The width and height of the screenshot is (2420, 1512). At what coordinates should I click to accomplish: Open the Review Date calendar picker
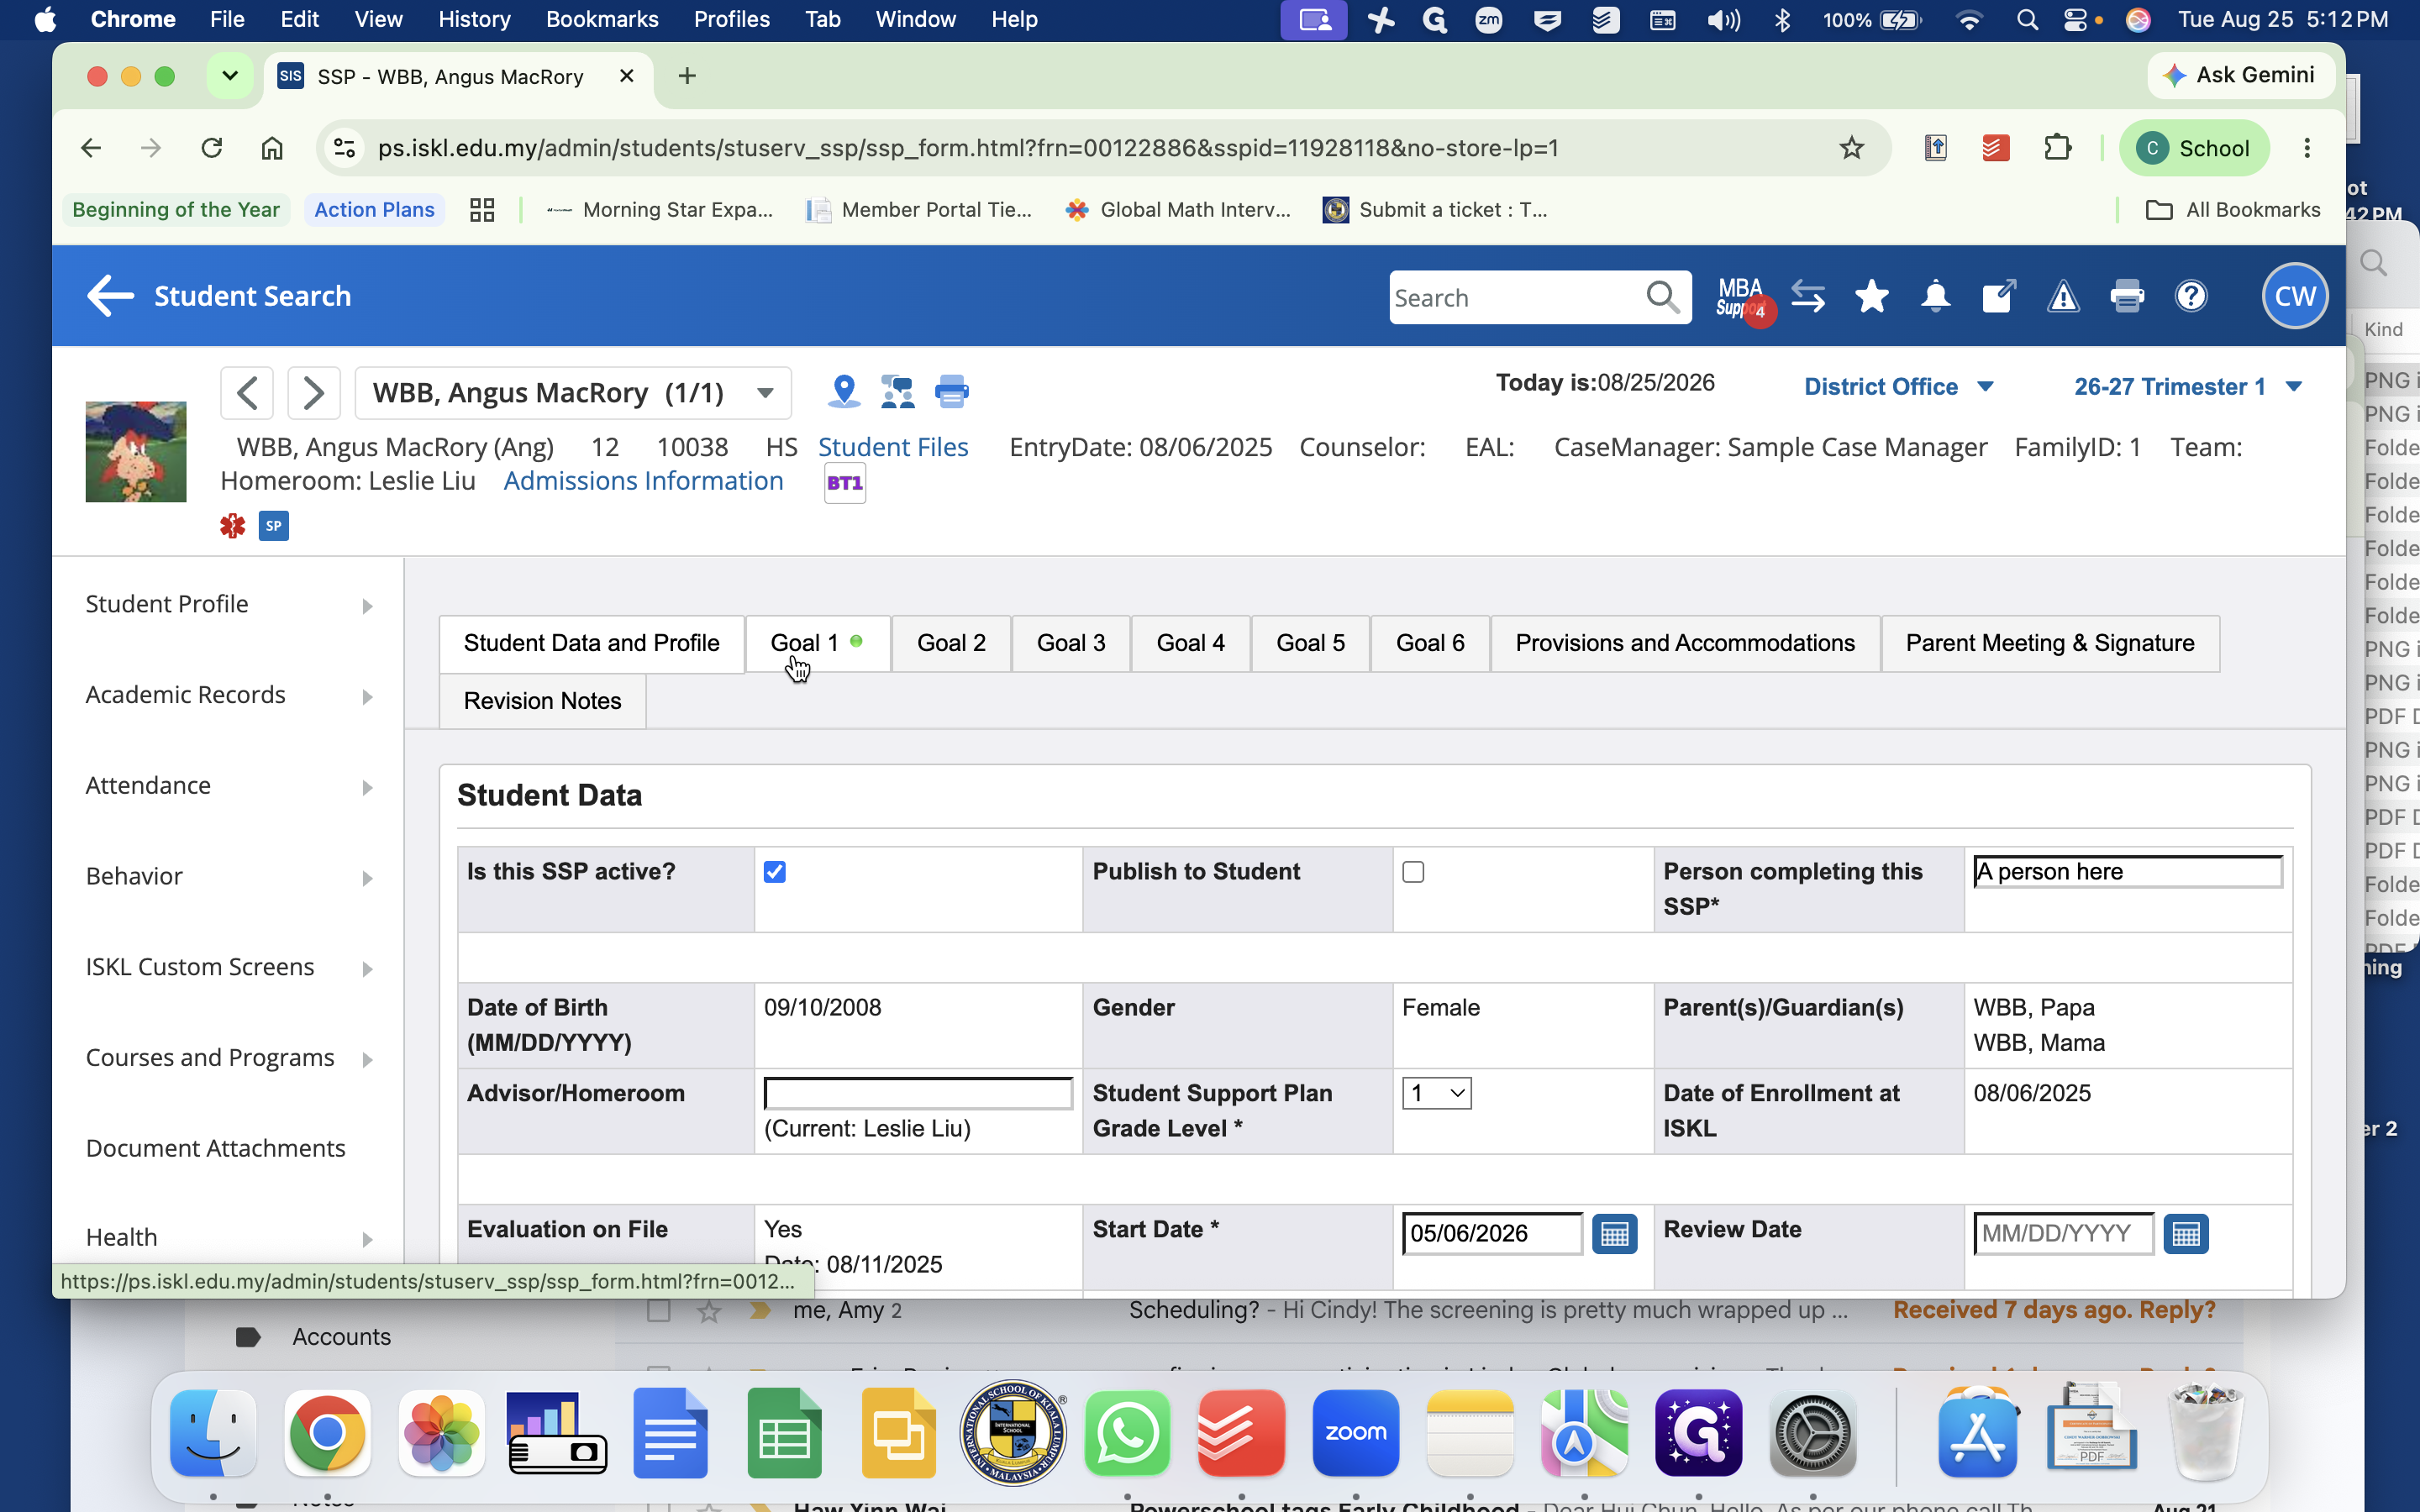(2186, 1234)
